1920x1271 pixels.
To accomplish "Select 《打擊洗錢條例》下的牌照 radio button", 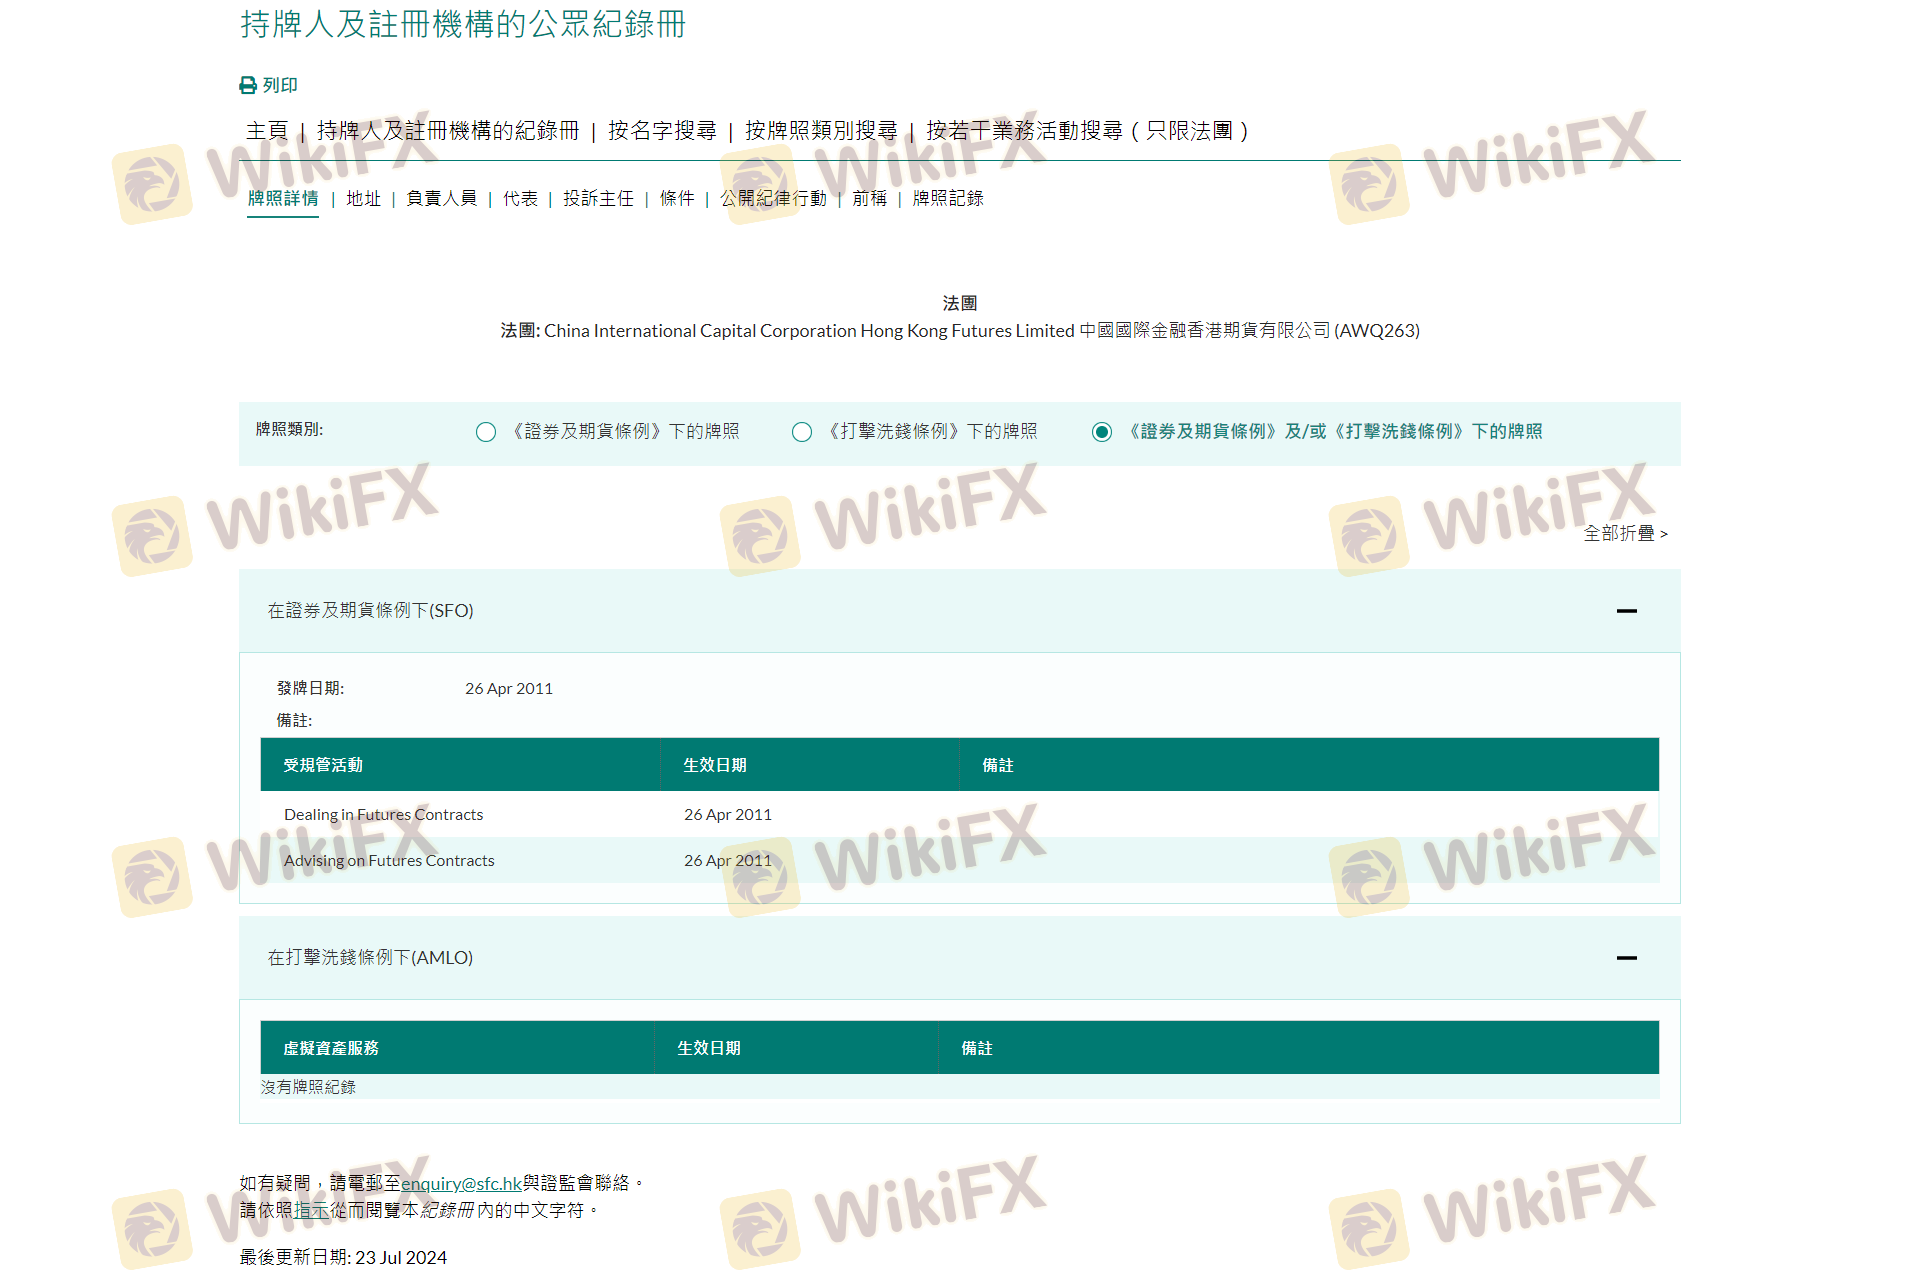I will 802,432.
